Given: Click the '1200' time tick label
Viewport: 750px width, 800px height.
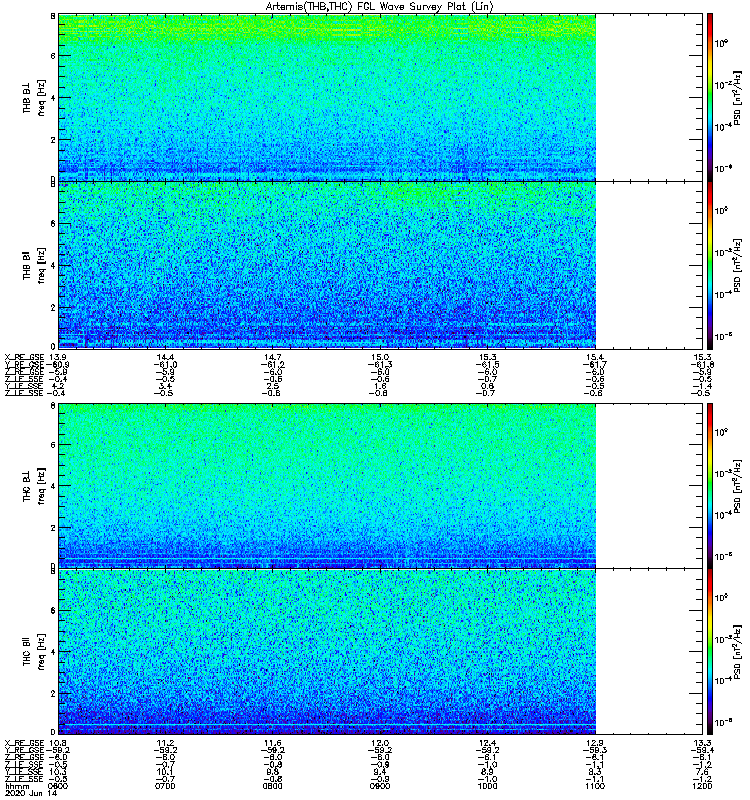Looking at the screenshot, I should 703,786.
